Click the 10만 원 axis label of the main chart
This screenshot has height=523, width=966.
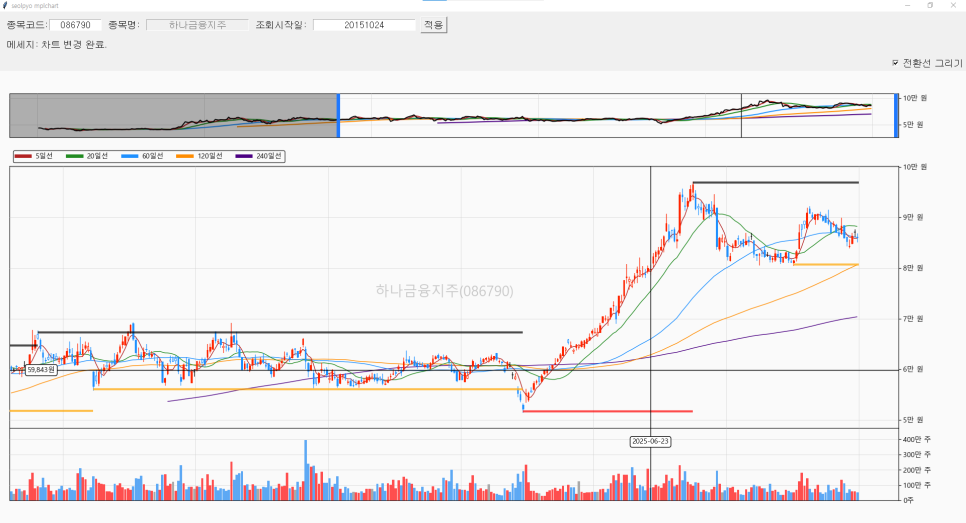point(914,167)
